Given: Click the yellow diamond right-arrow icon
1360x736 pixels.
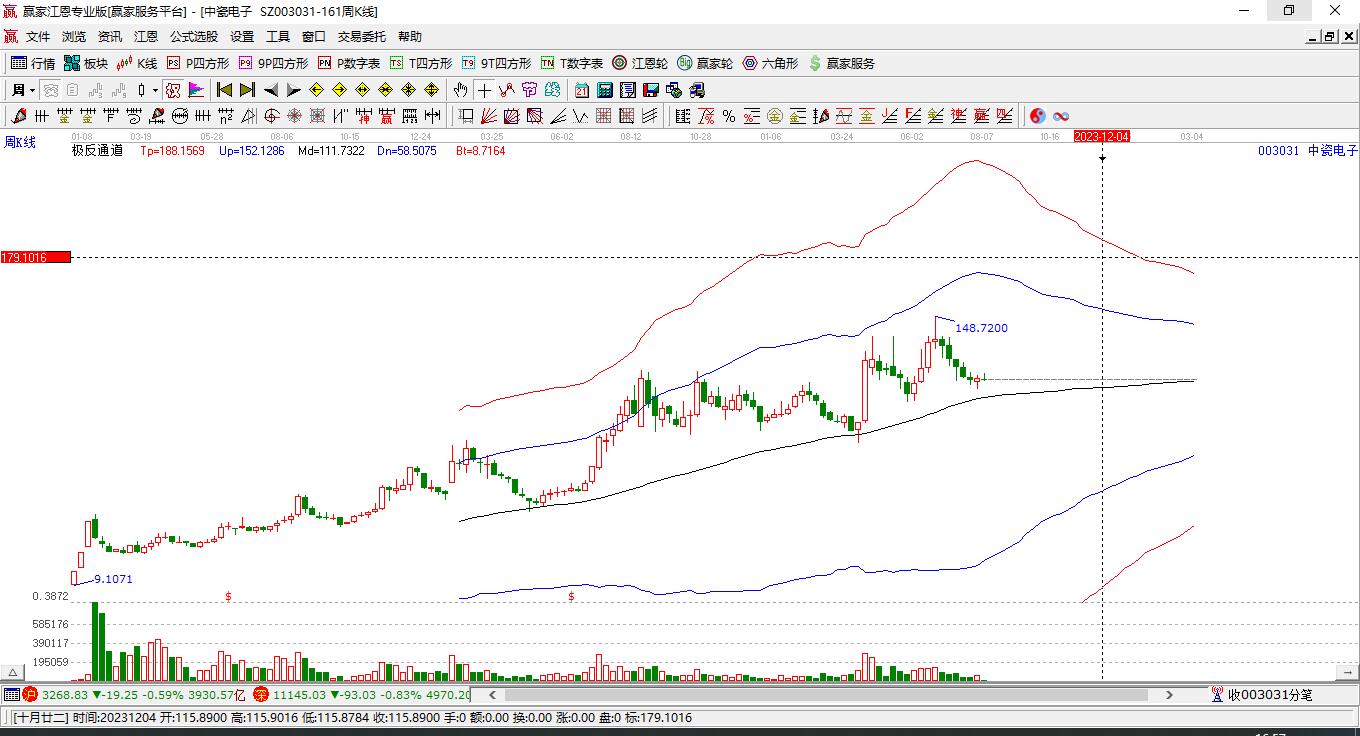Looking at the screenshot, I should point(340,90).
